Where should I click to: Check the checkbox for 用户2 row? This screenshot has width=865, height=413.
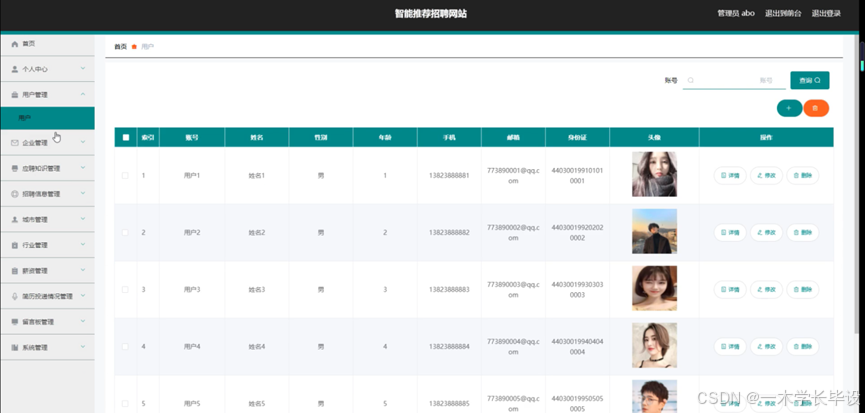point(125,233)
